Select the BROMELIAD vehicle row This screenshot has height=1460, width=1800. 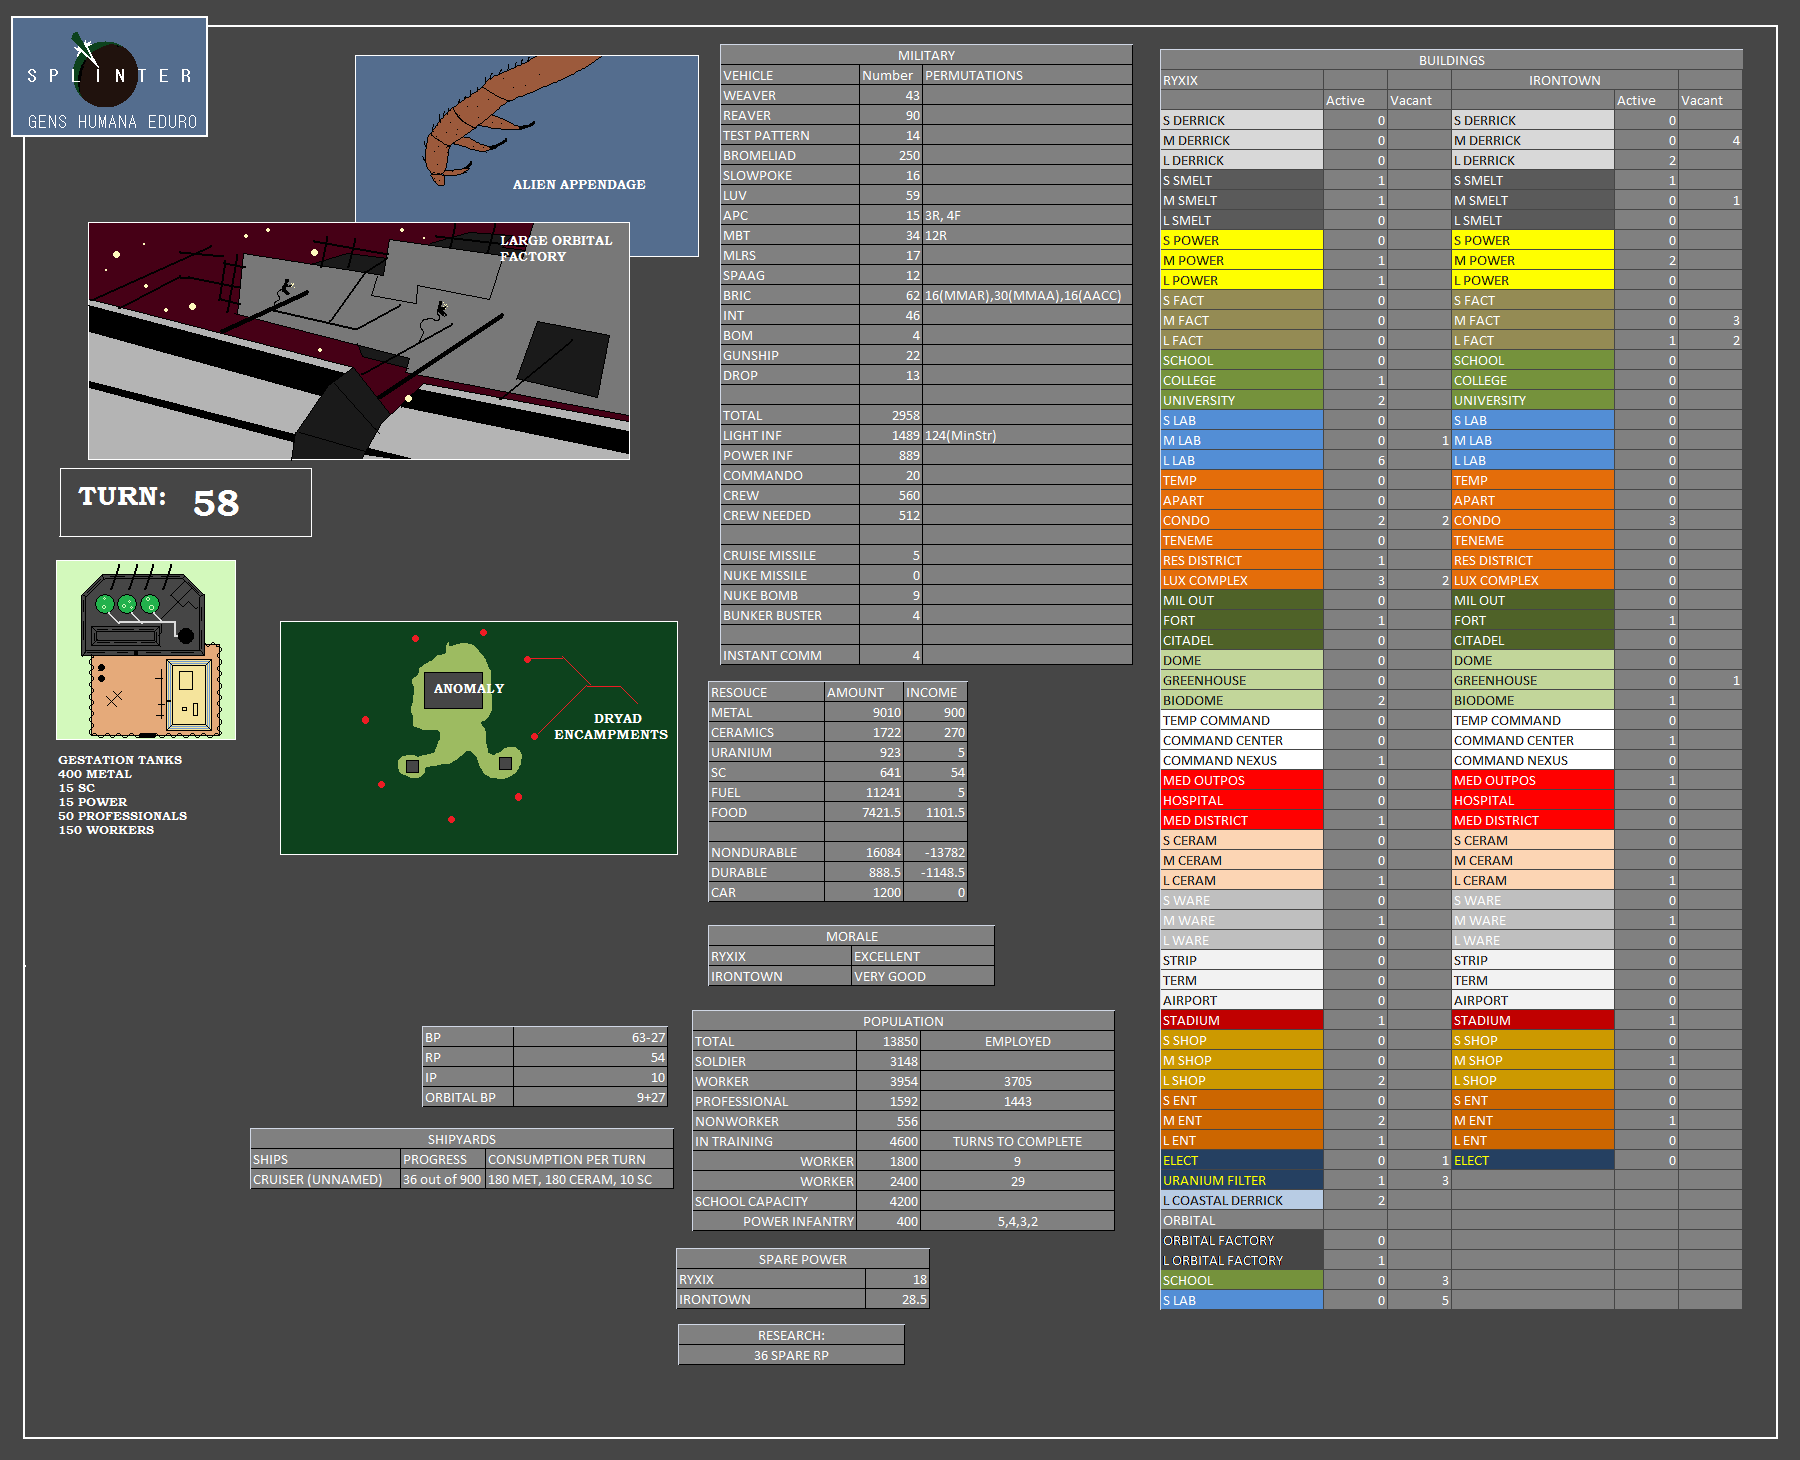[789, 156]
